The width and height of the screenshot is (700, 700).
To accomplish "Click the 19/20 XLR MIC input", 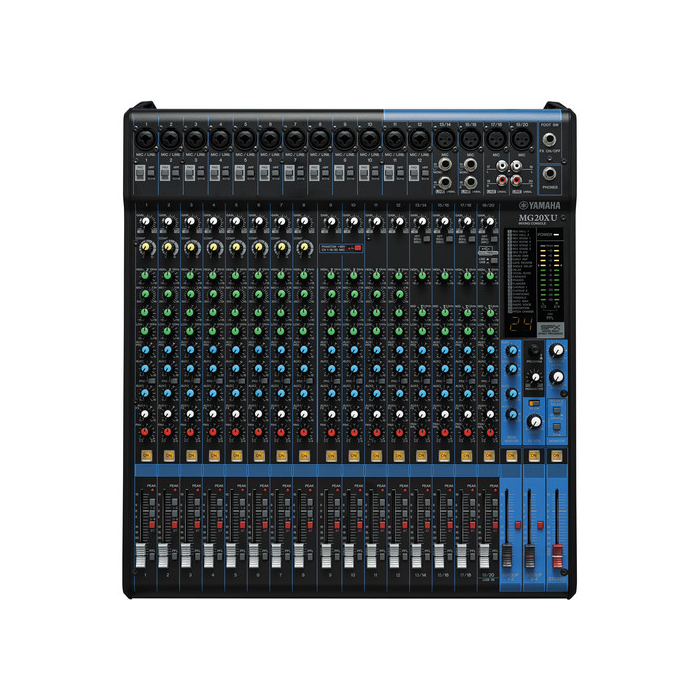I will coord(522,139).
